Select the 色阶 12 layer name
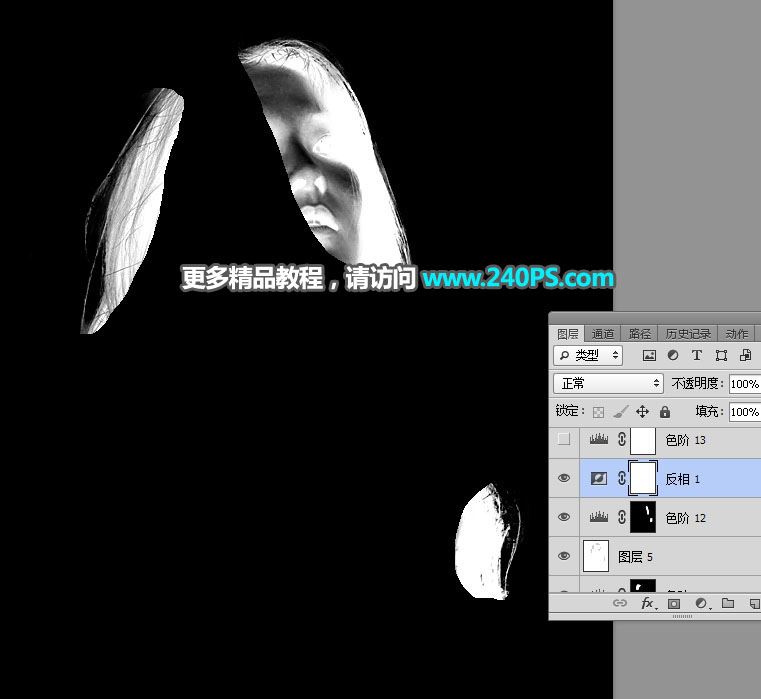Screen dimensions: 761x699 [685, 518]
